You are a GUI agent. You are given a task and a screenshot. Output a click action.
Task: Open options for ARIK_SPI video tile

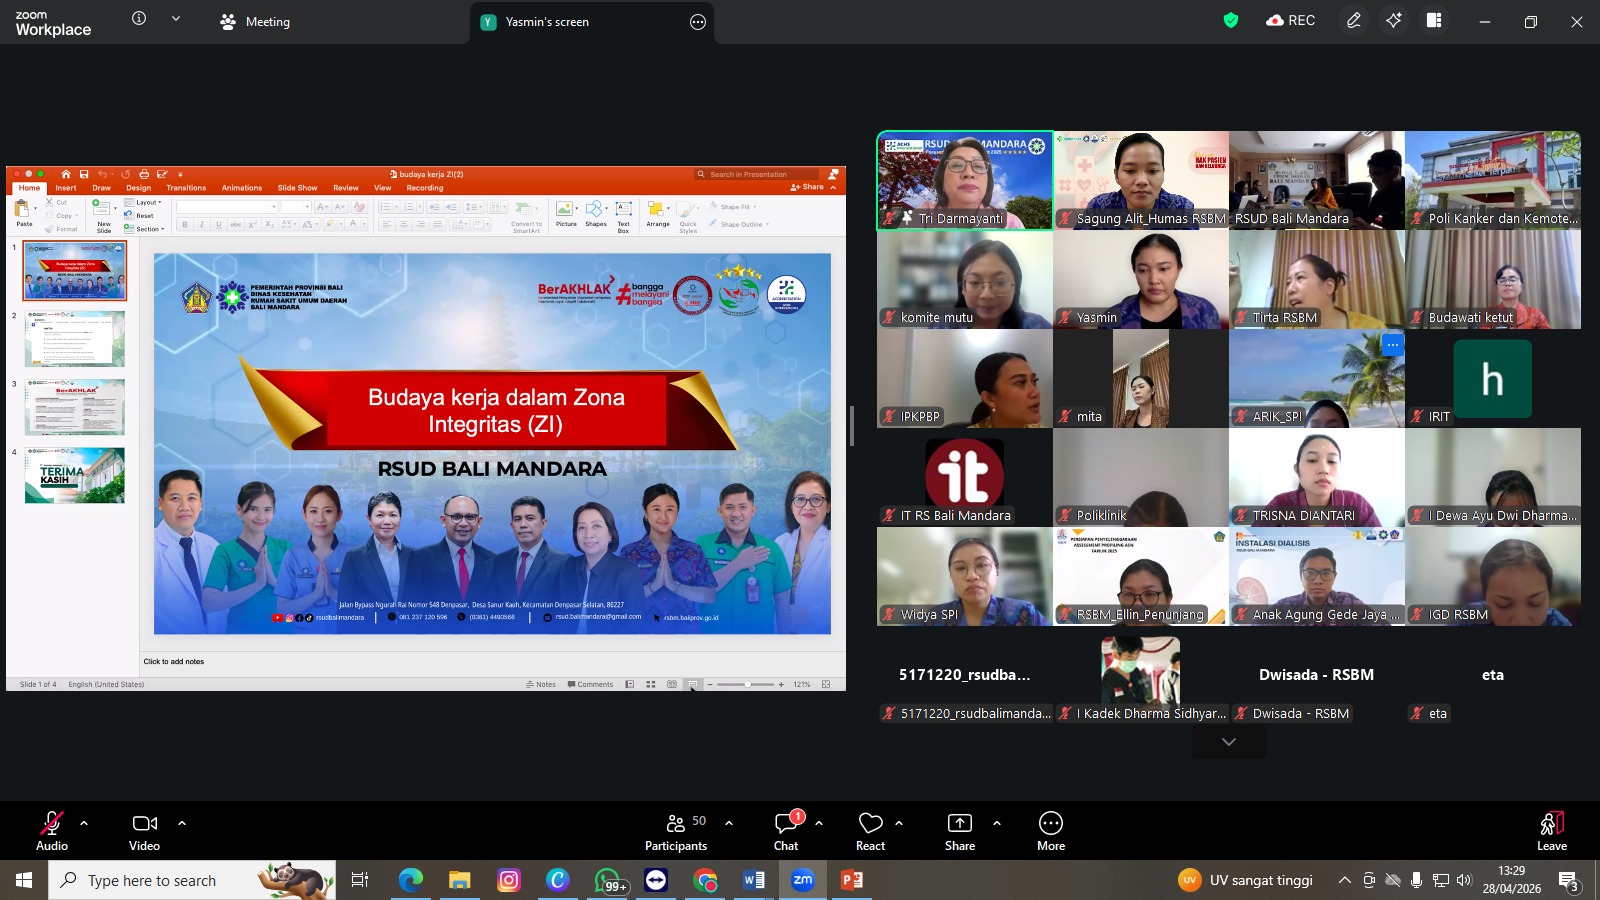tap(1392, 345)
